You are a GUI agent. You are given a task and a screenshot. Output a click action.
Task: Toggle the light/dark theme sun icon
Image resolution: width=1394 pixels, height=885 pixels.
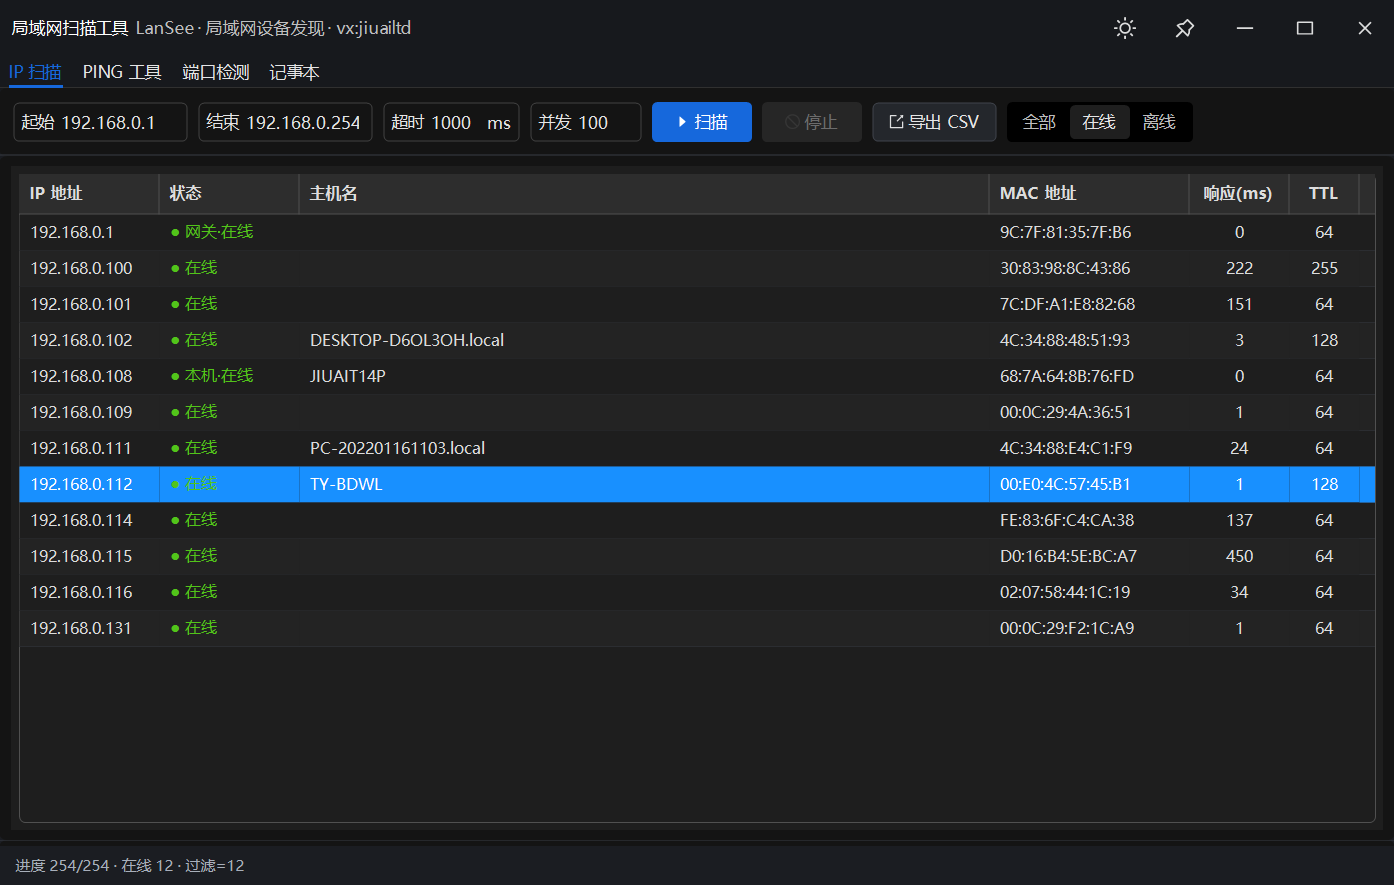click(1125, 28)
